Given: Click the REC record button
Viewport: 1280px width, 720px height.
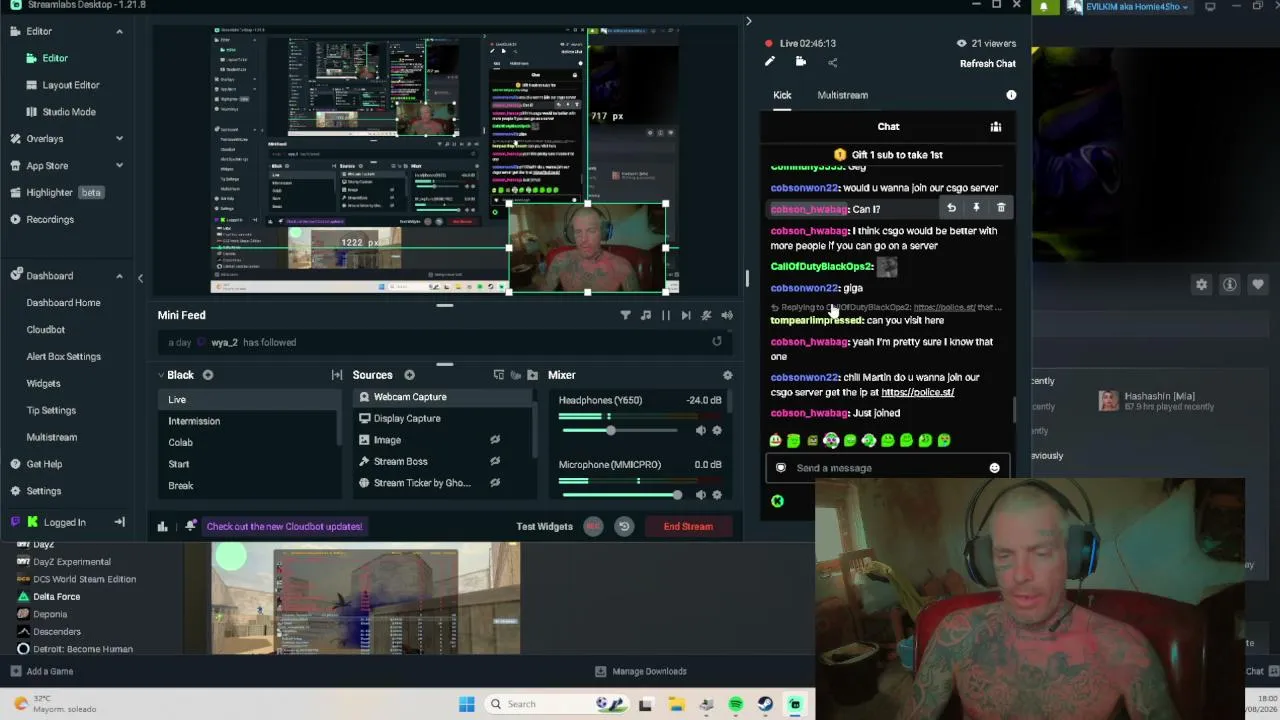Looking at the screenshot, I should (x=593, y=526).
